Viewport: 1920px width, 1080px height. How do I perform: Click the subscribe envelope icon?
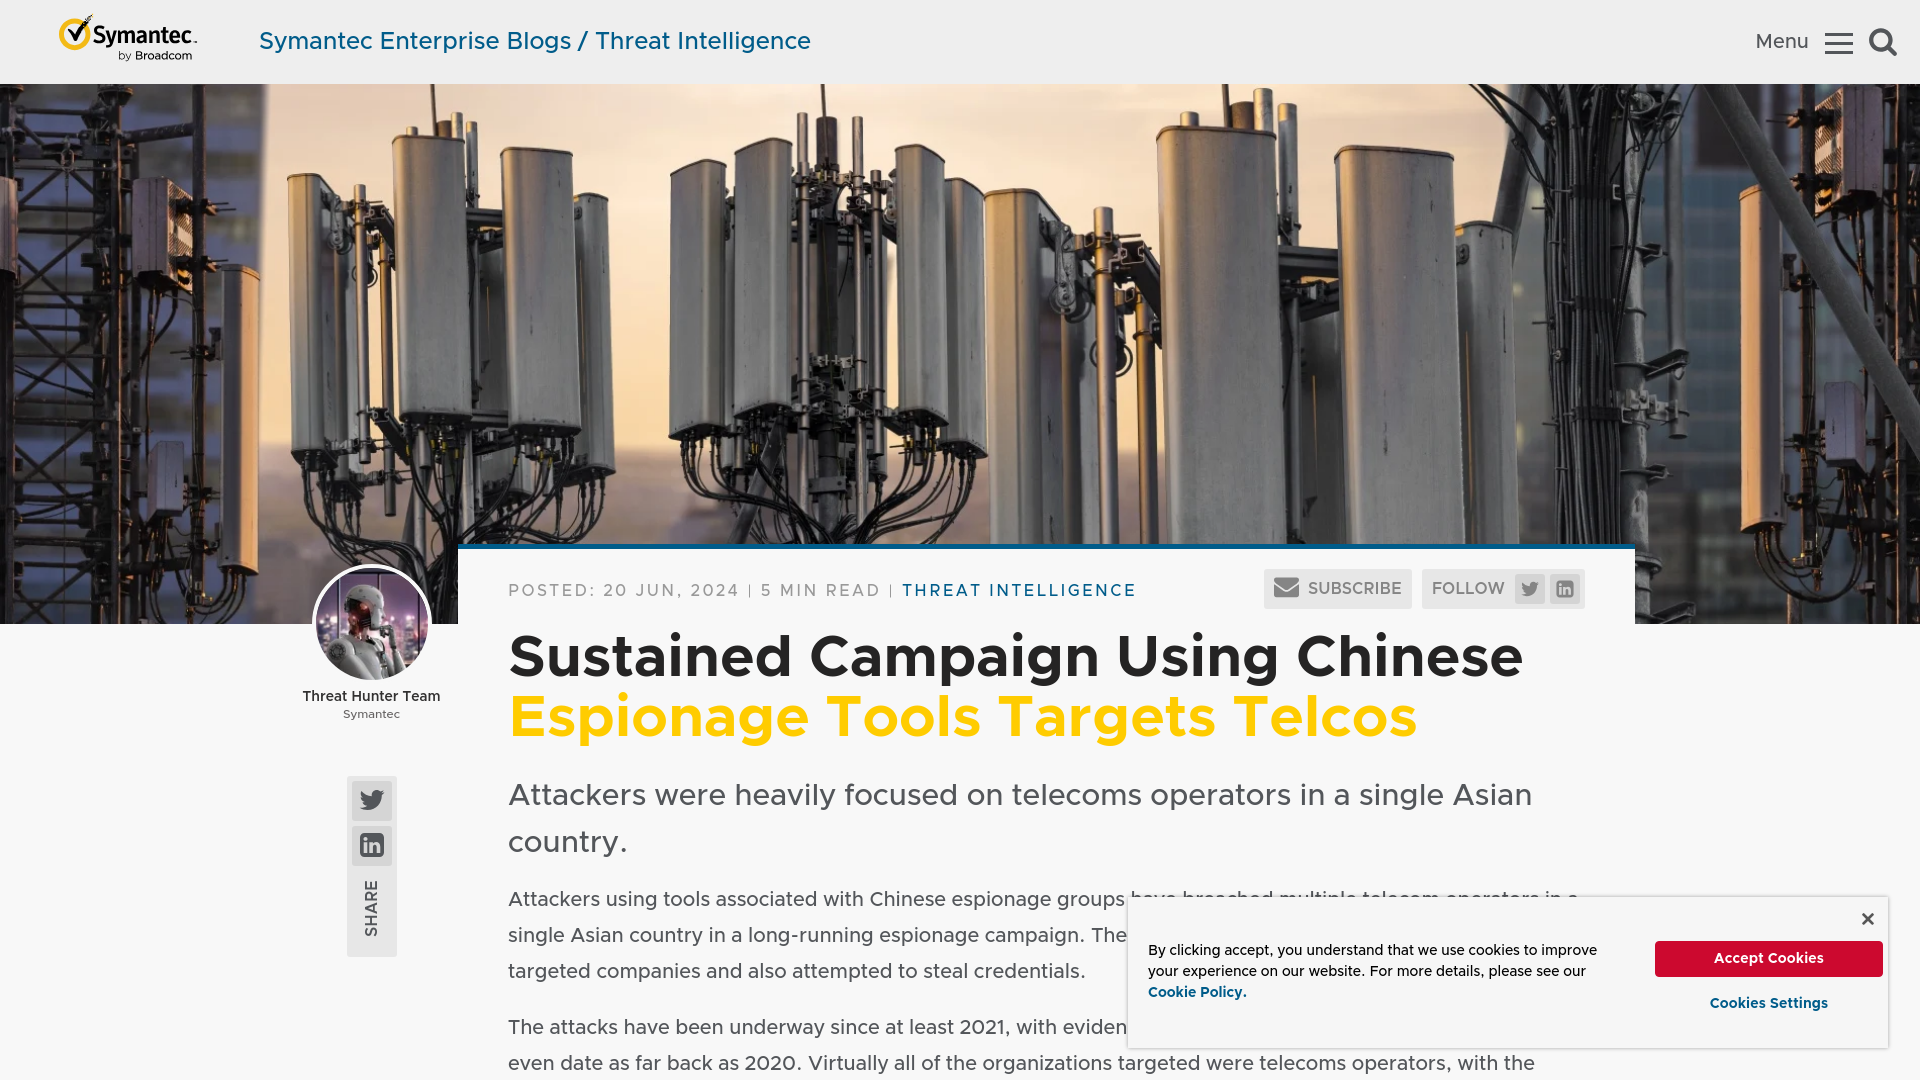coord(1286,588)
